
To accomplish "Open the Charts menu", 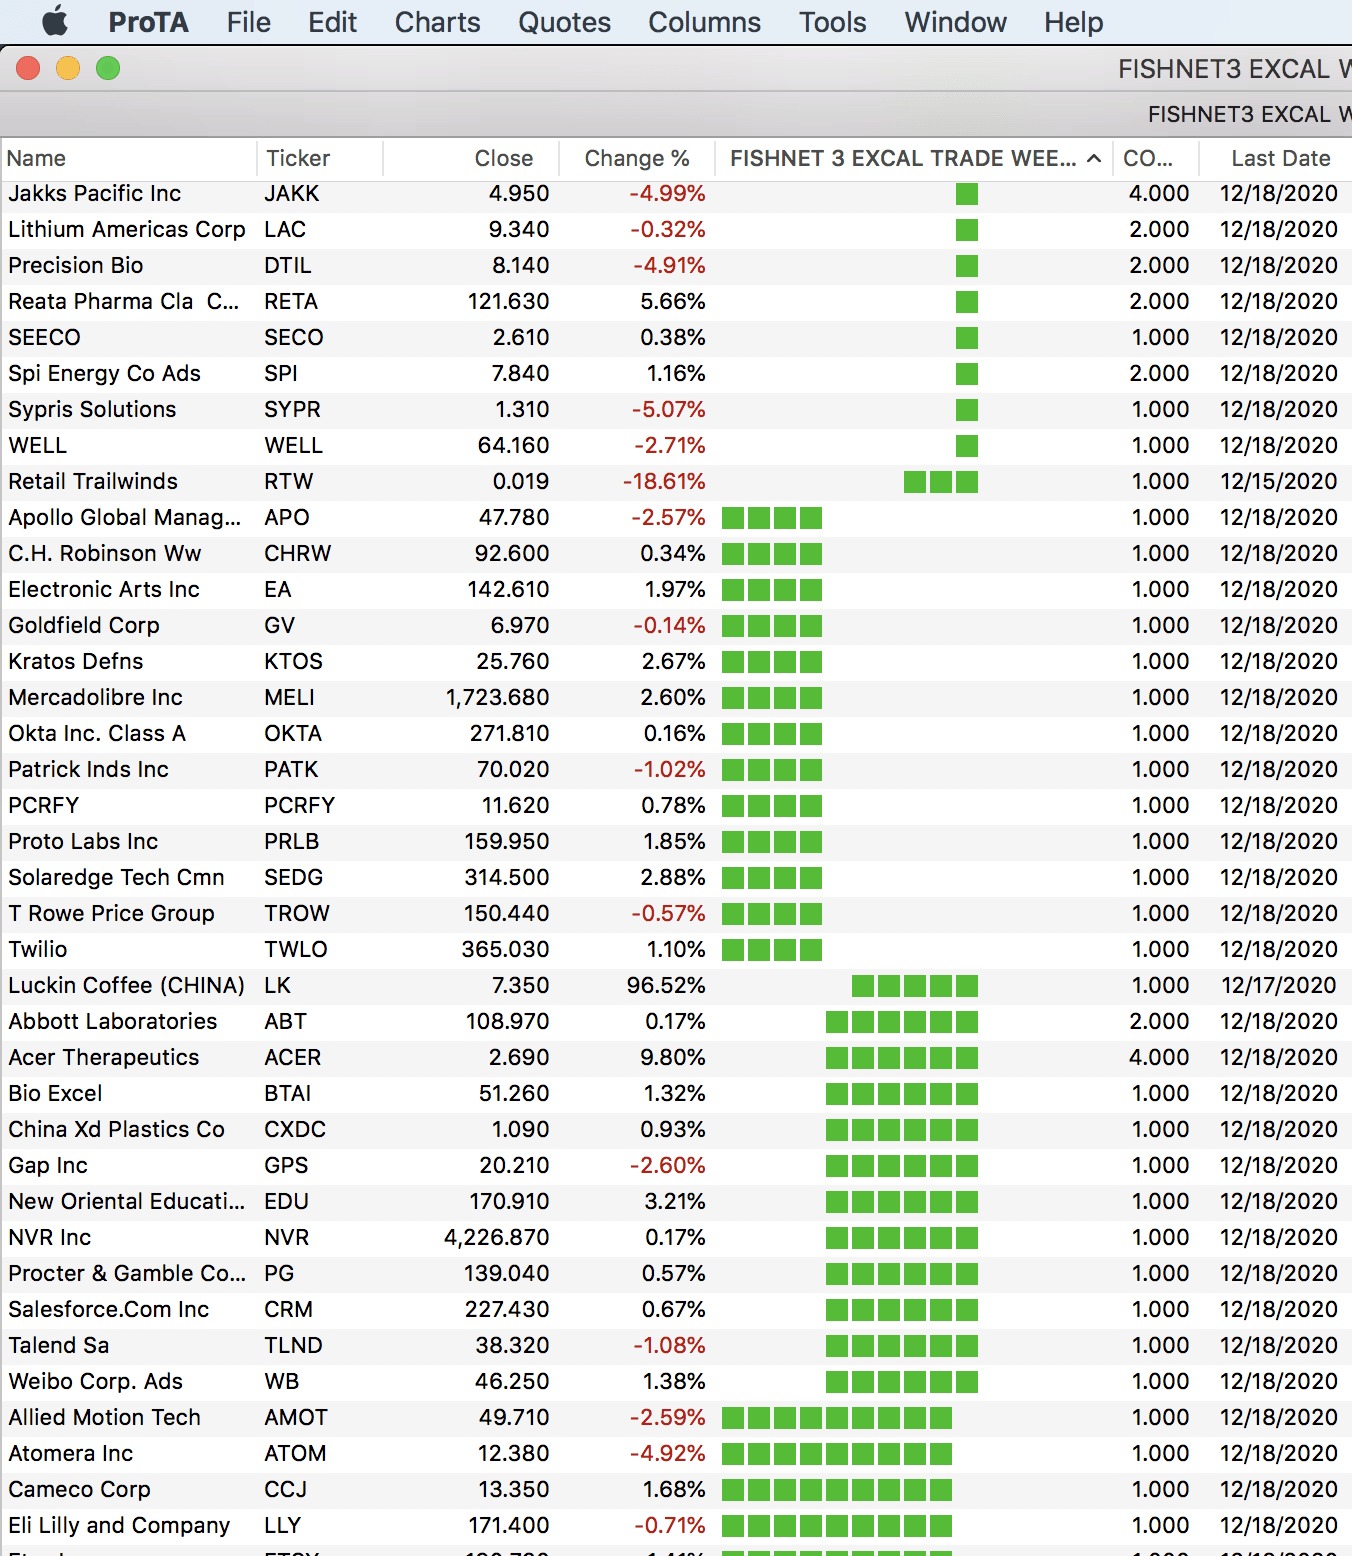I will tap(437, 22).
